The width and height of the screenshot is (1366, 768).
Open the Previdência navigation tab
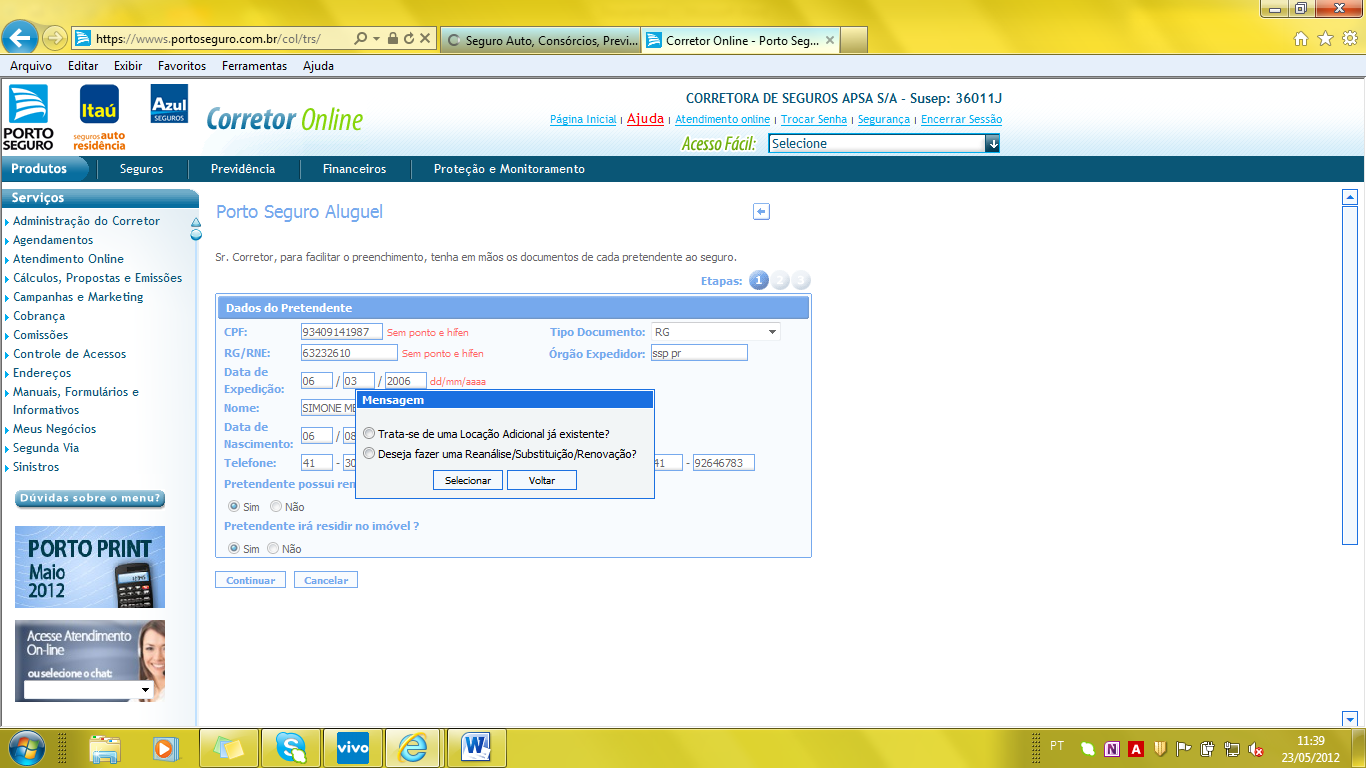243,169
